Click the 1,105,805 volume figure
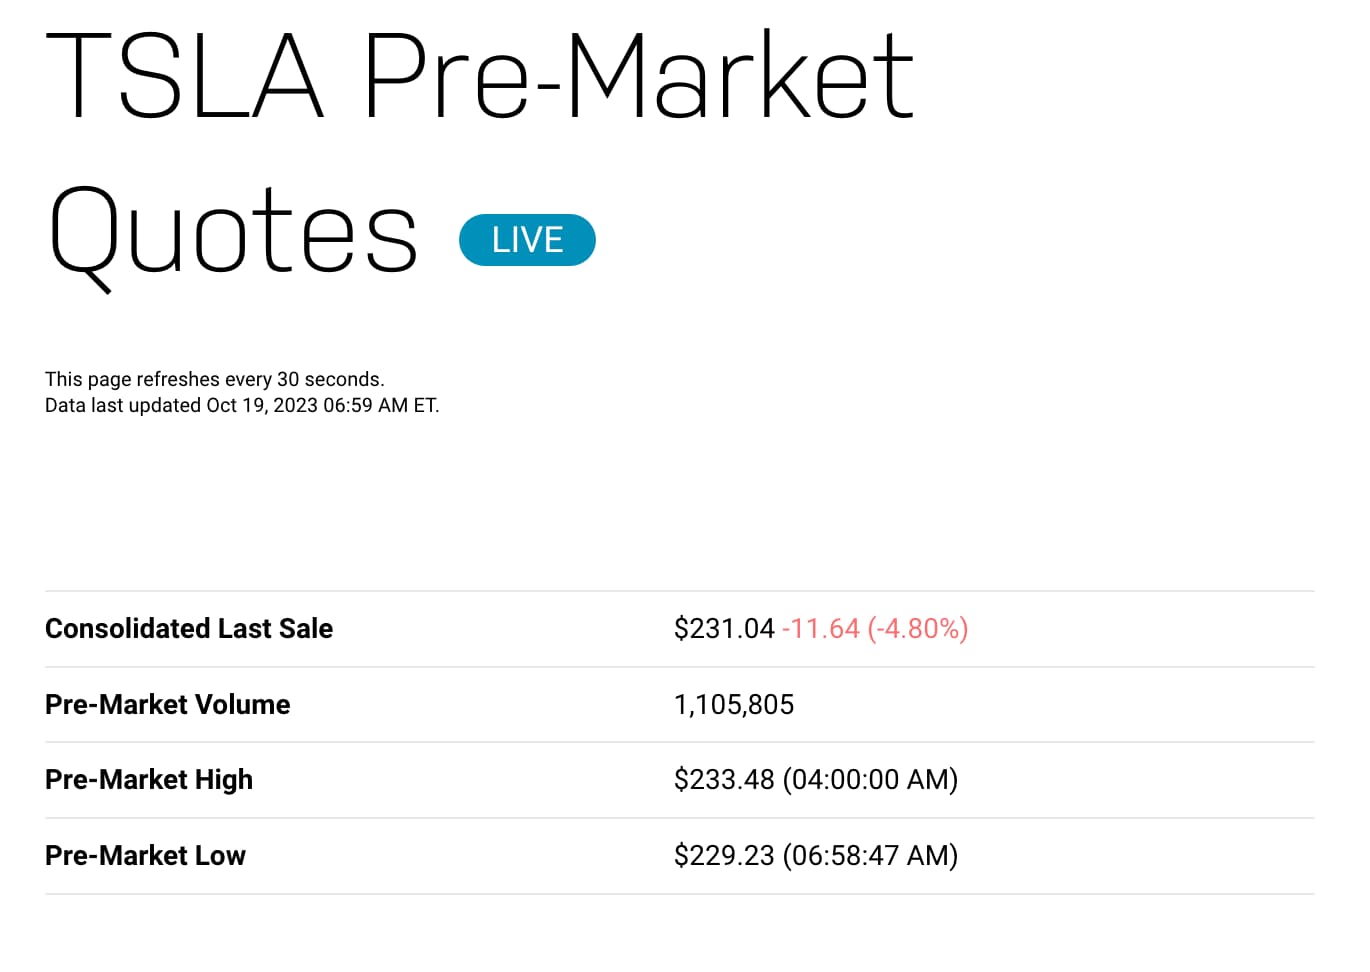This screenshot has height=972, width=1370. [x=734, y=704]
